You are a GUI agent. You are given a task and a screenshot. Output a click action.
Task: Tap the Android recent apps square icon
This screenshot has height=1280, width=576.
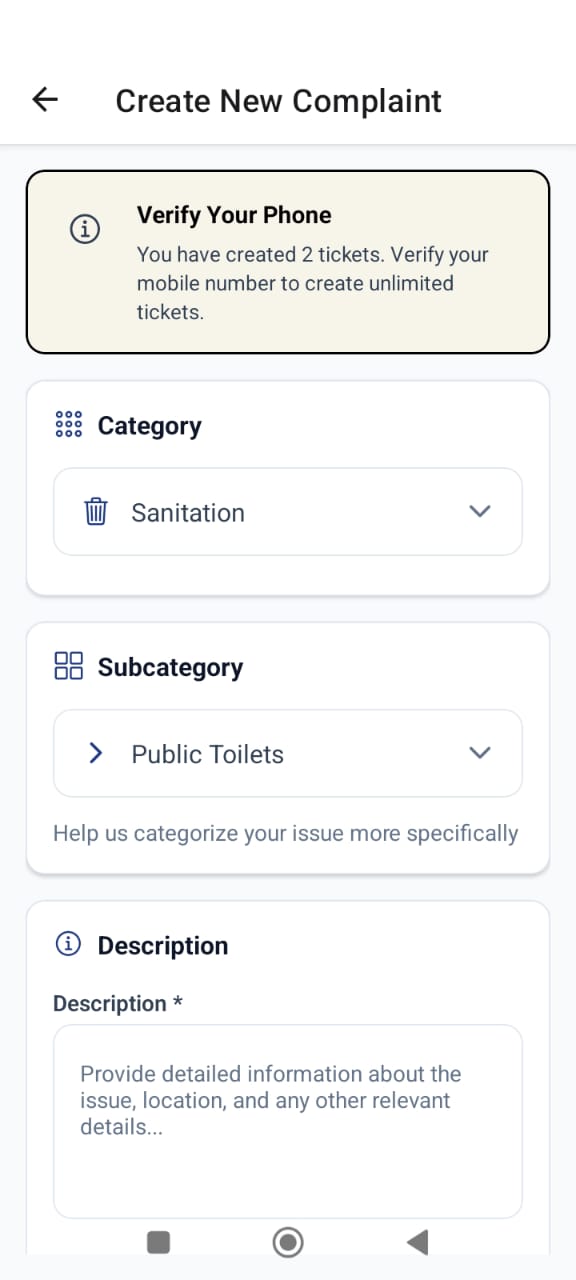point(158,1242)
